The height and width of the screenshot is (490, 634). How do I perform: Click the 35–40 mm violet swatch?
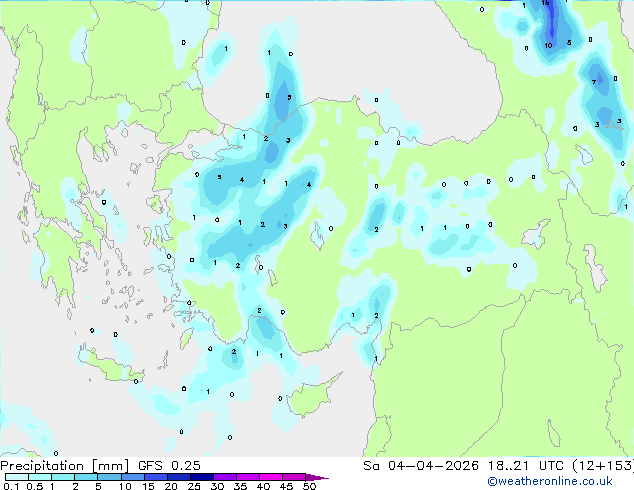(247, 477)
